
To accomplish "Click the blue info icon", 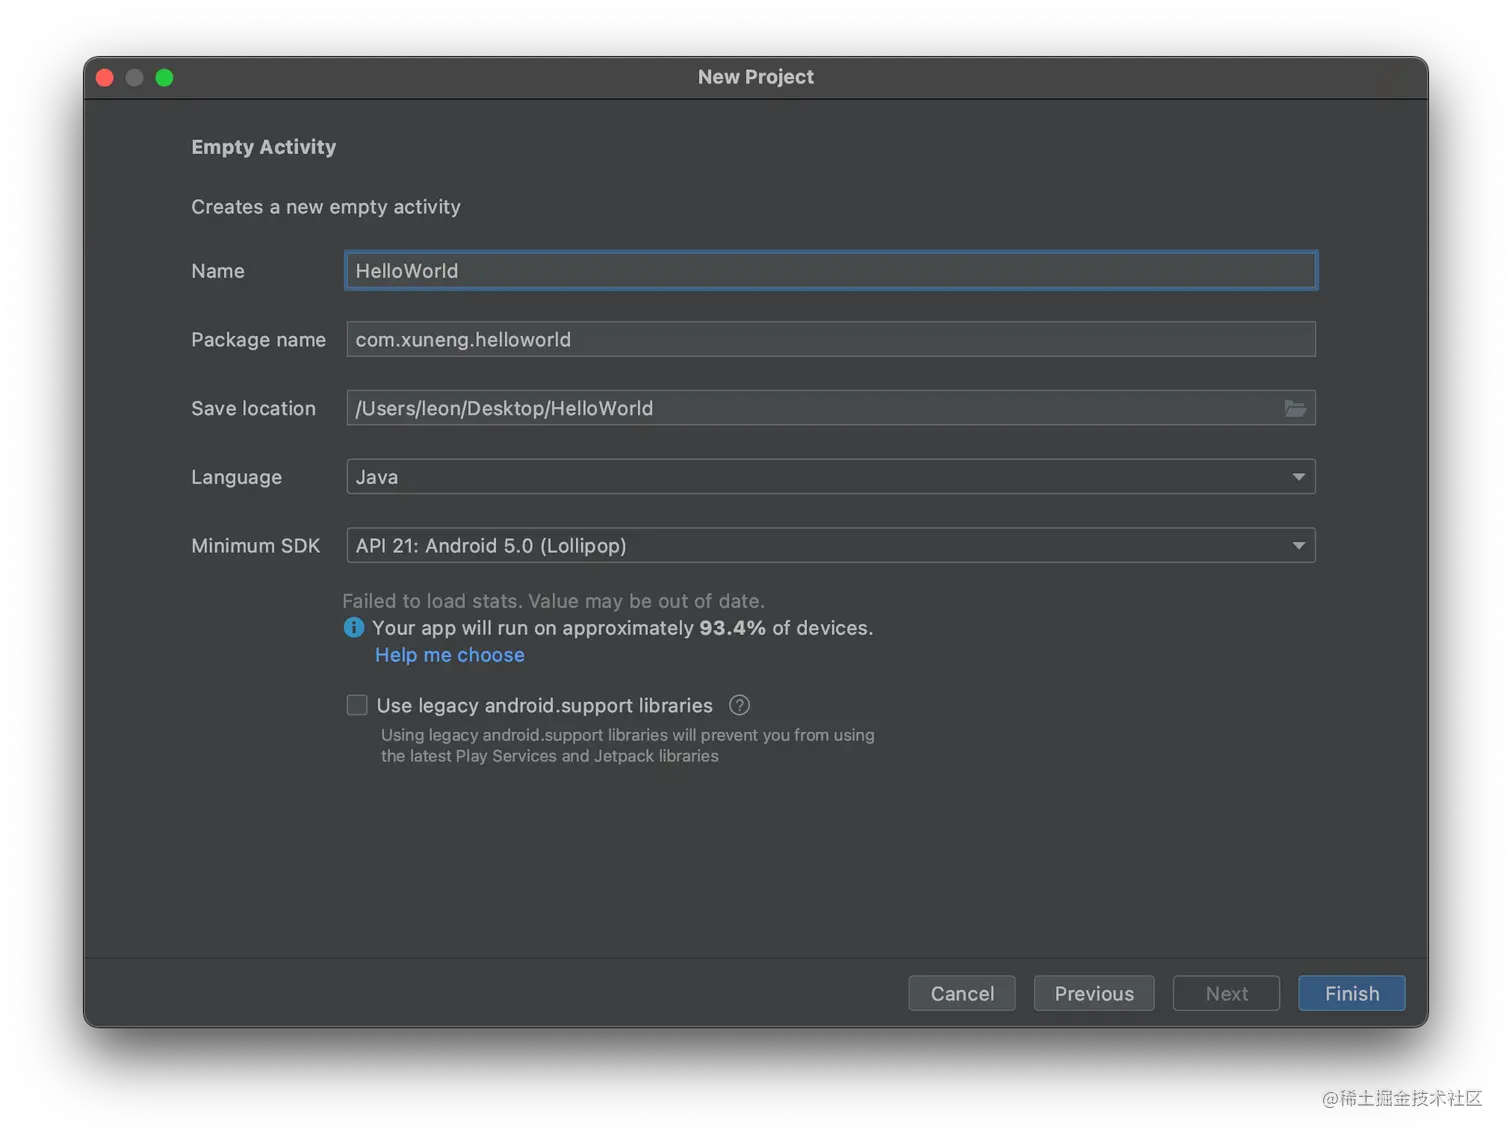I will click(x=354, y=627).
